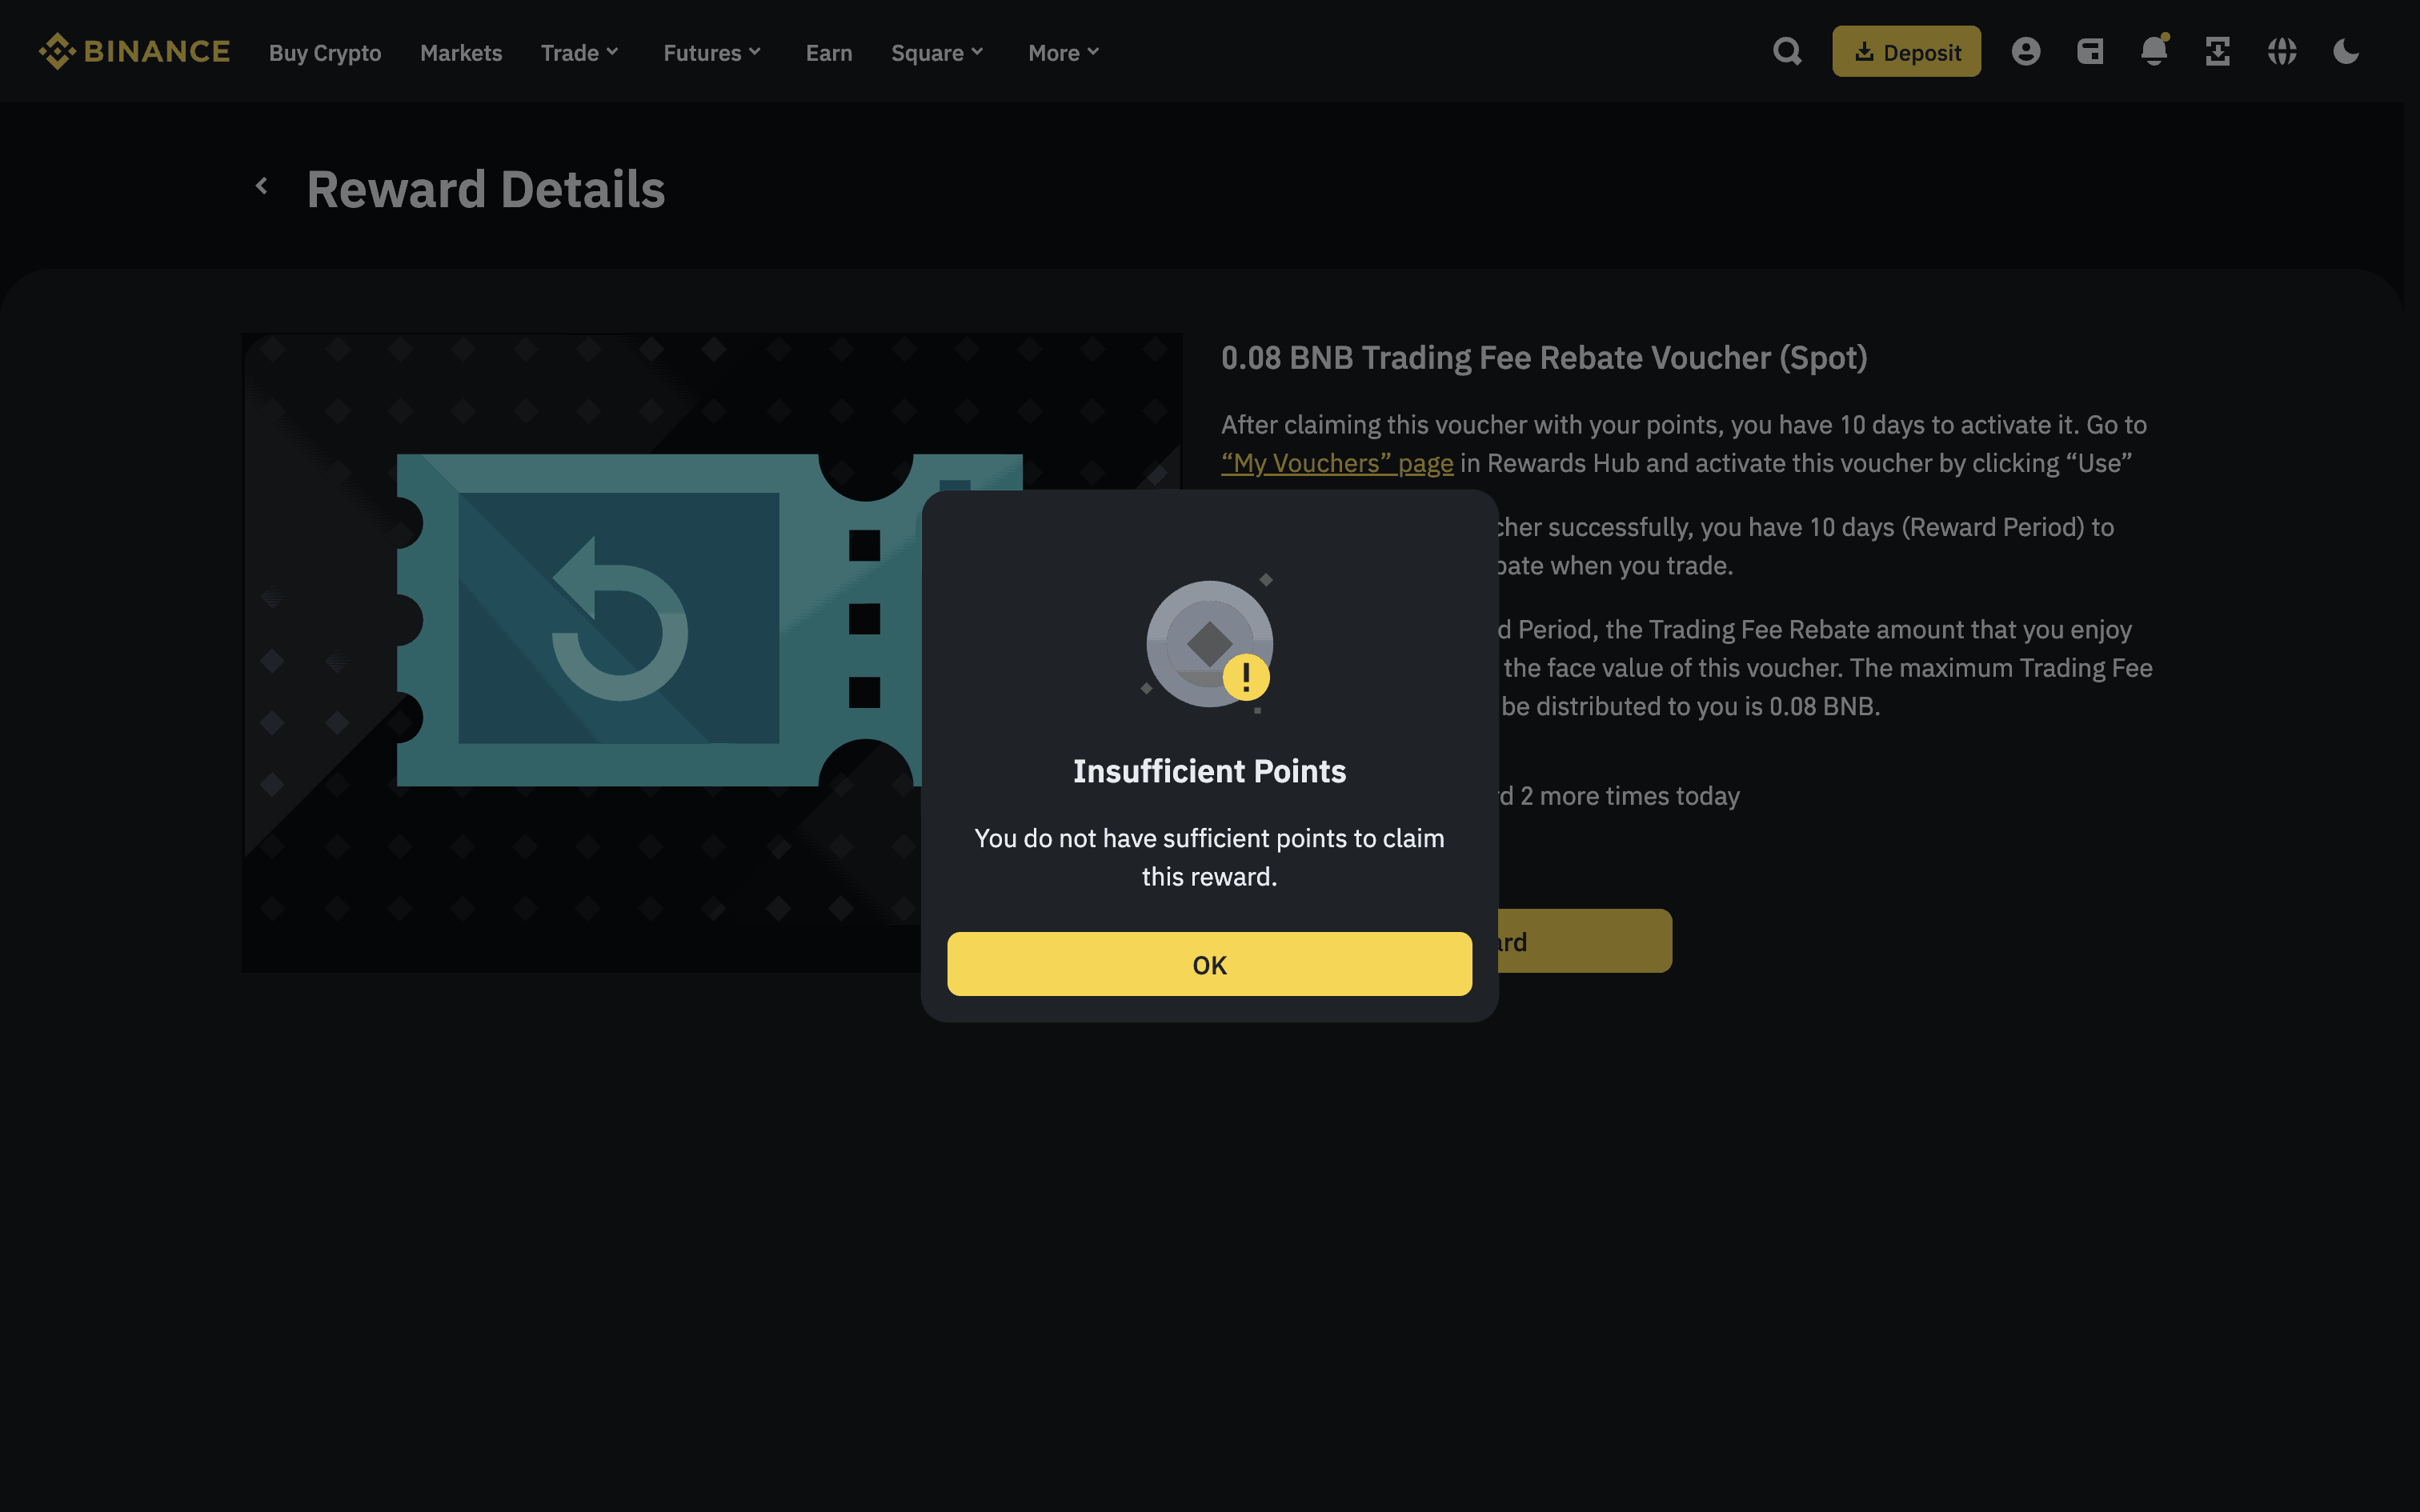Toggle dark mode moon icon

[2345, 52]
